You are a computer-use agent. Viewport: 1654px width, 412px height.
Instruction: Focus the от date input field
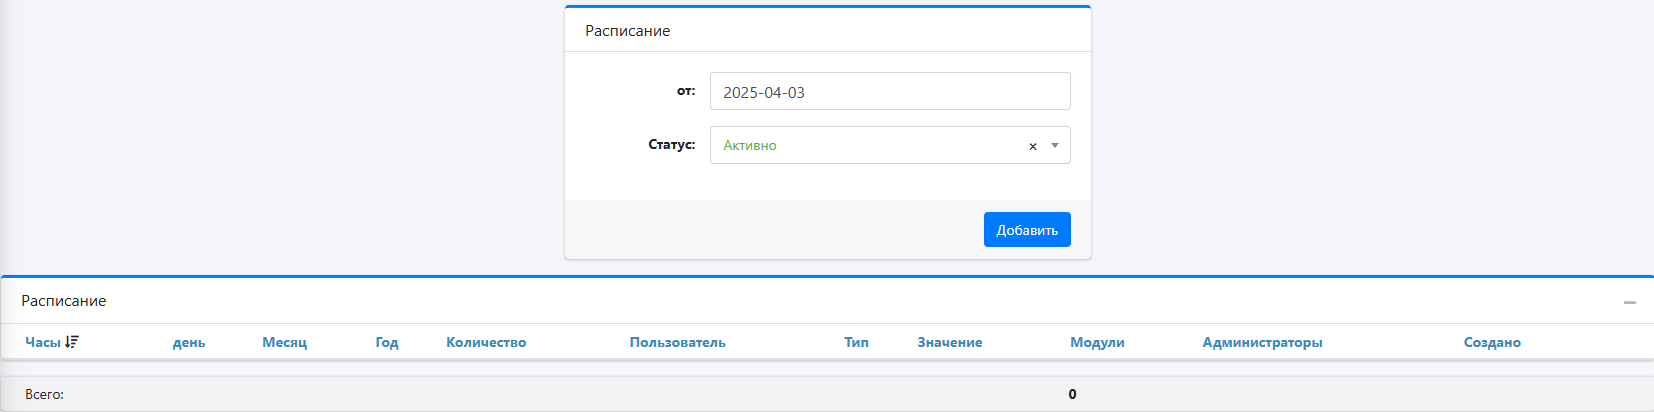pos(890,91)
